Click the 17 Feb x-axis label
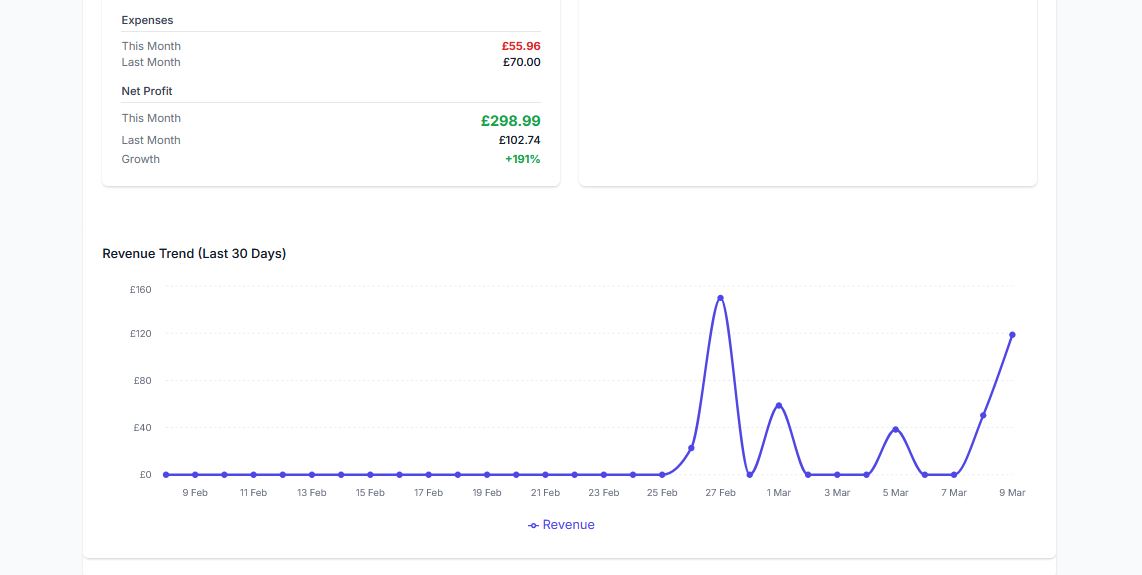Image resolution: width=1142 pixels, height=575 pixels. point(428,493)
